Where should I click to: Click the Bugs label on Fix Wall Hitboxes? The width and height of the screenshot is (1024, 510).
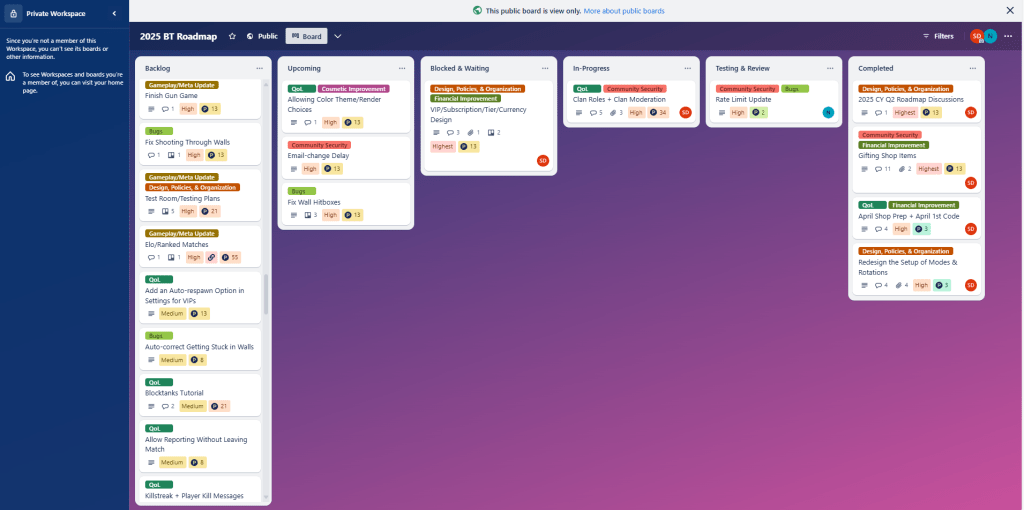pos(301,190)
